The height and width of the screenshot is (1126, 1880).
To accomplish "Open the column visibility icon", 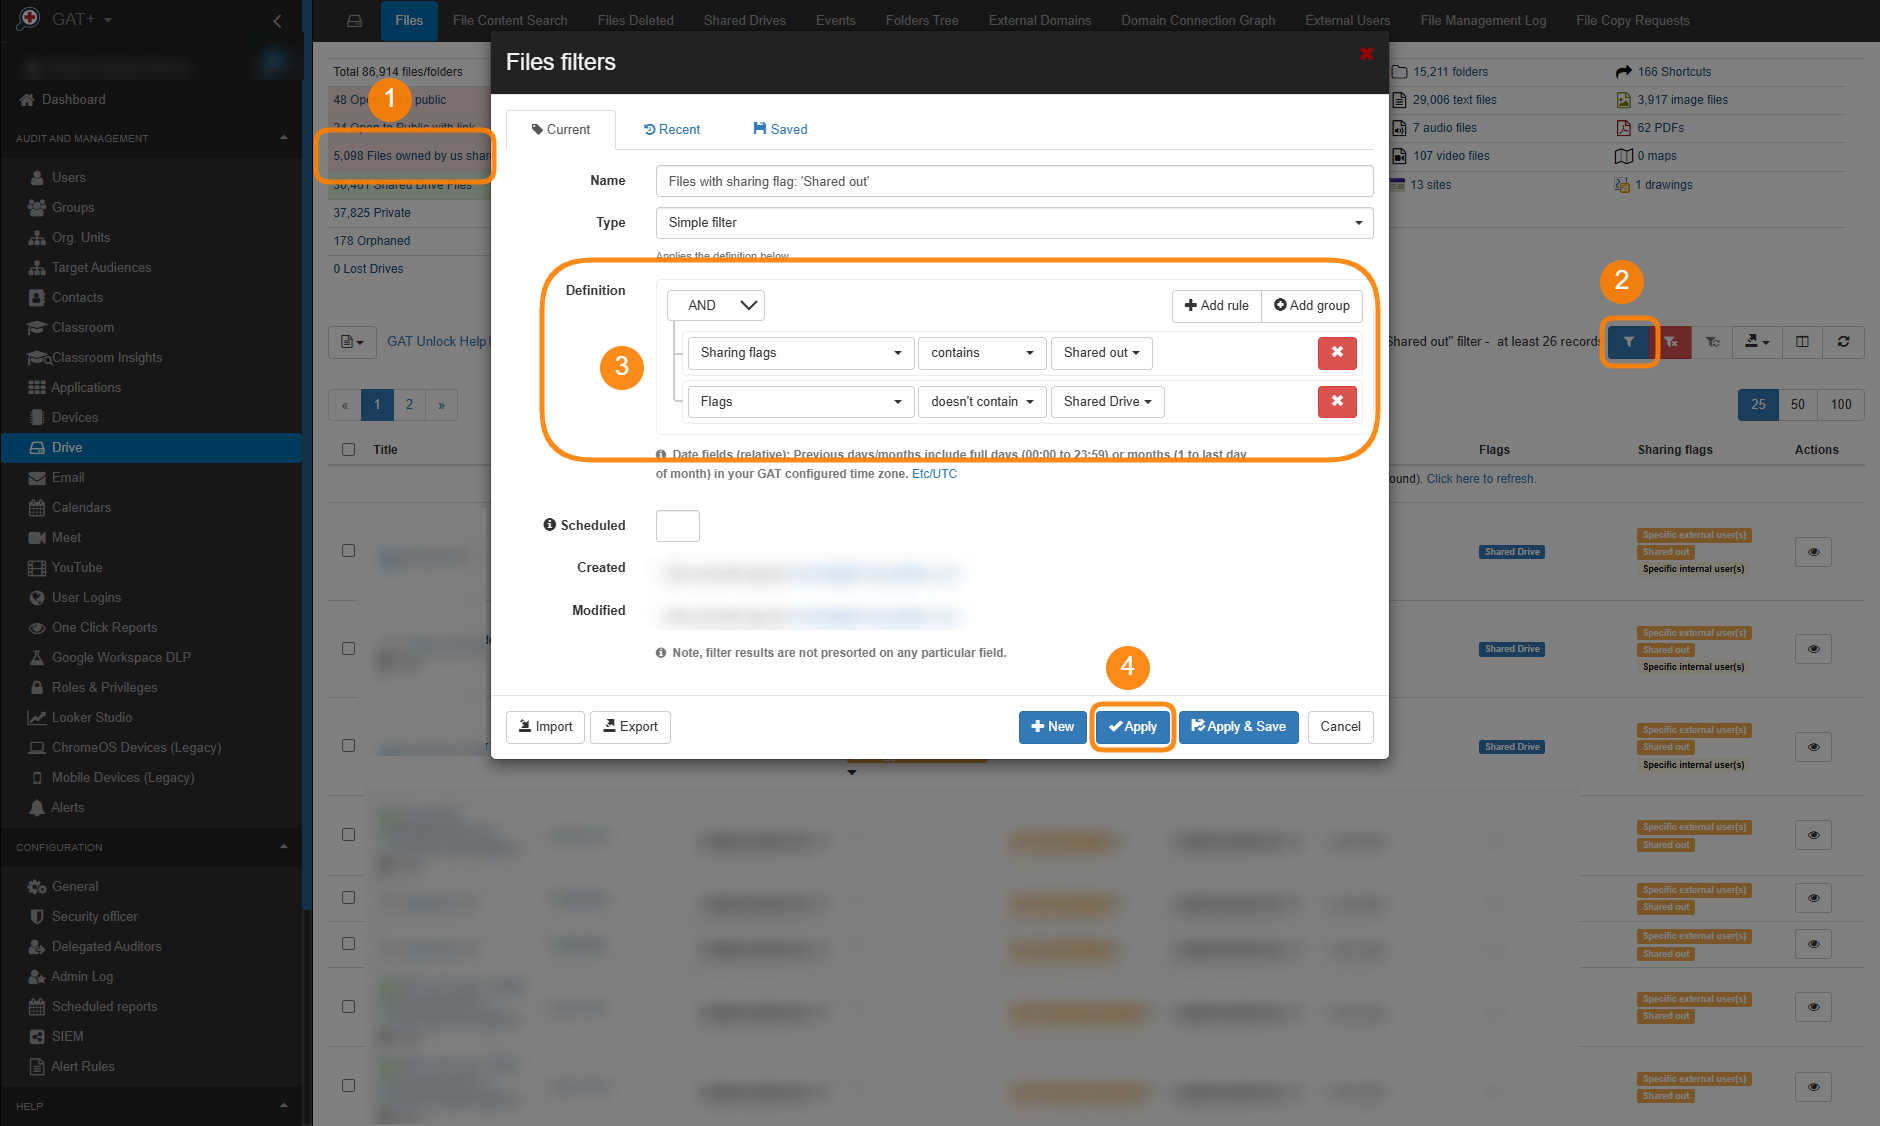I will [1802, 342].
